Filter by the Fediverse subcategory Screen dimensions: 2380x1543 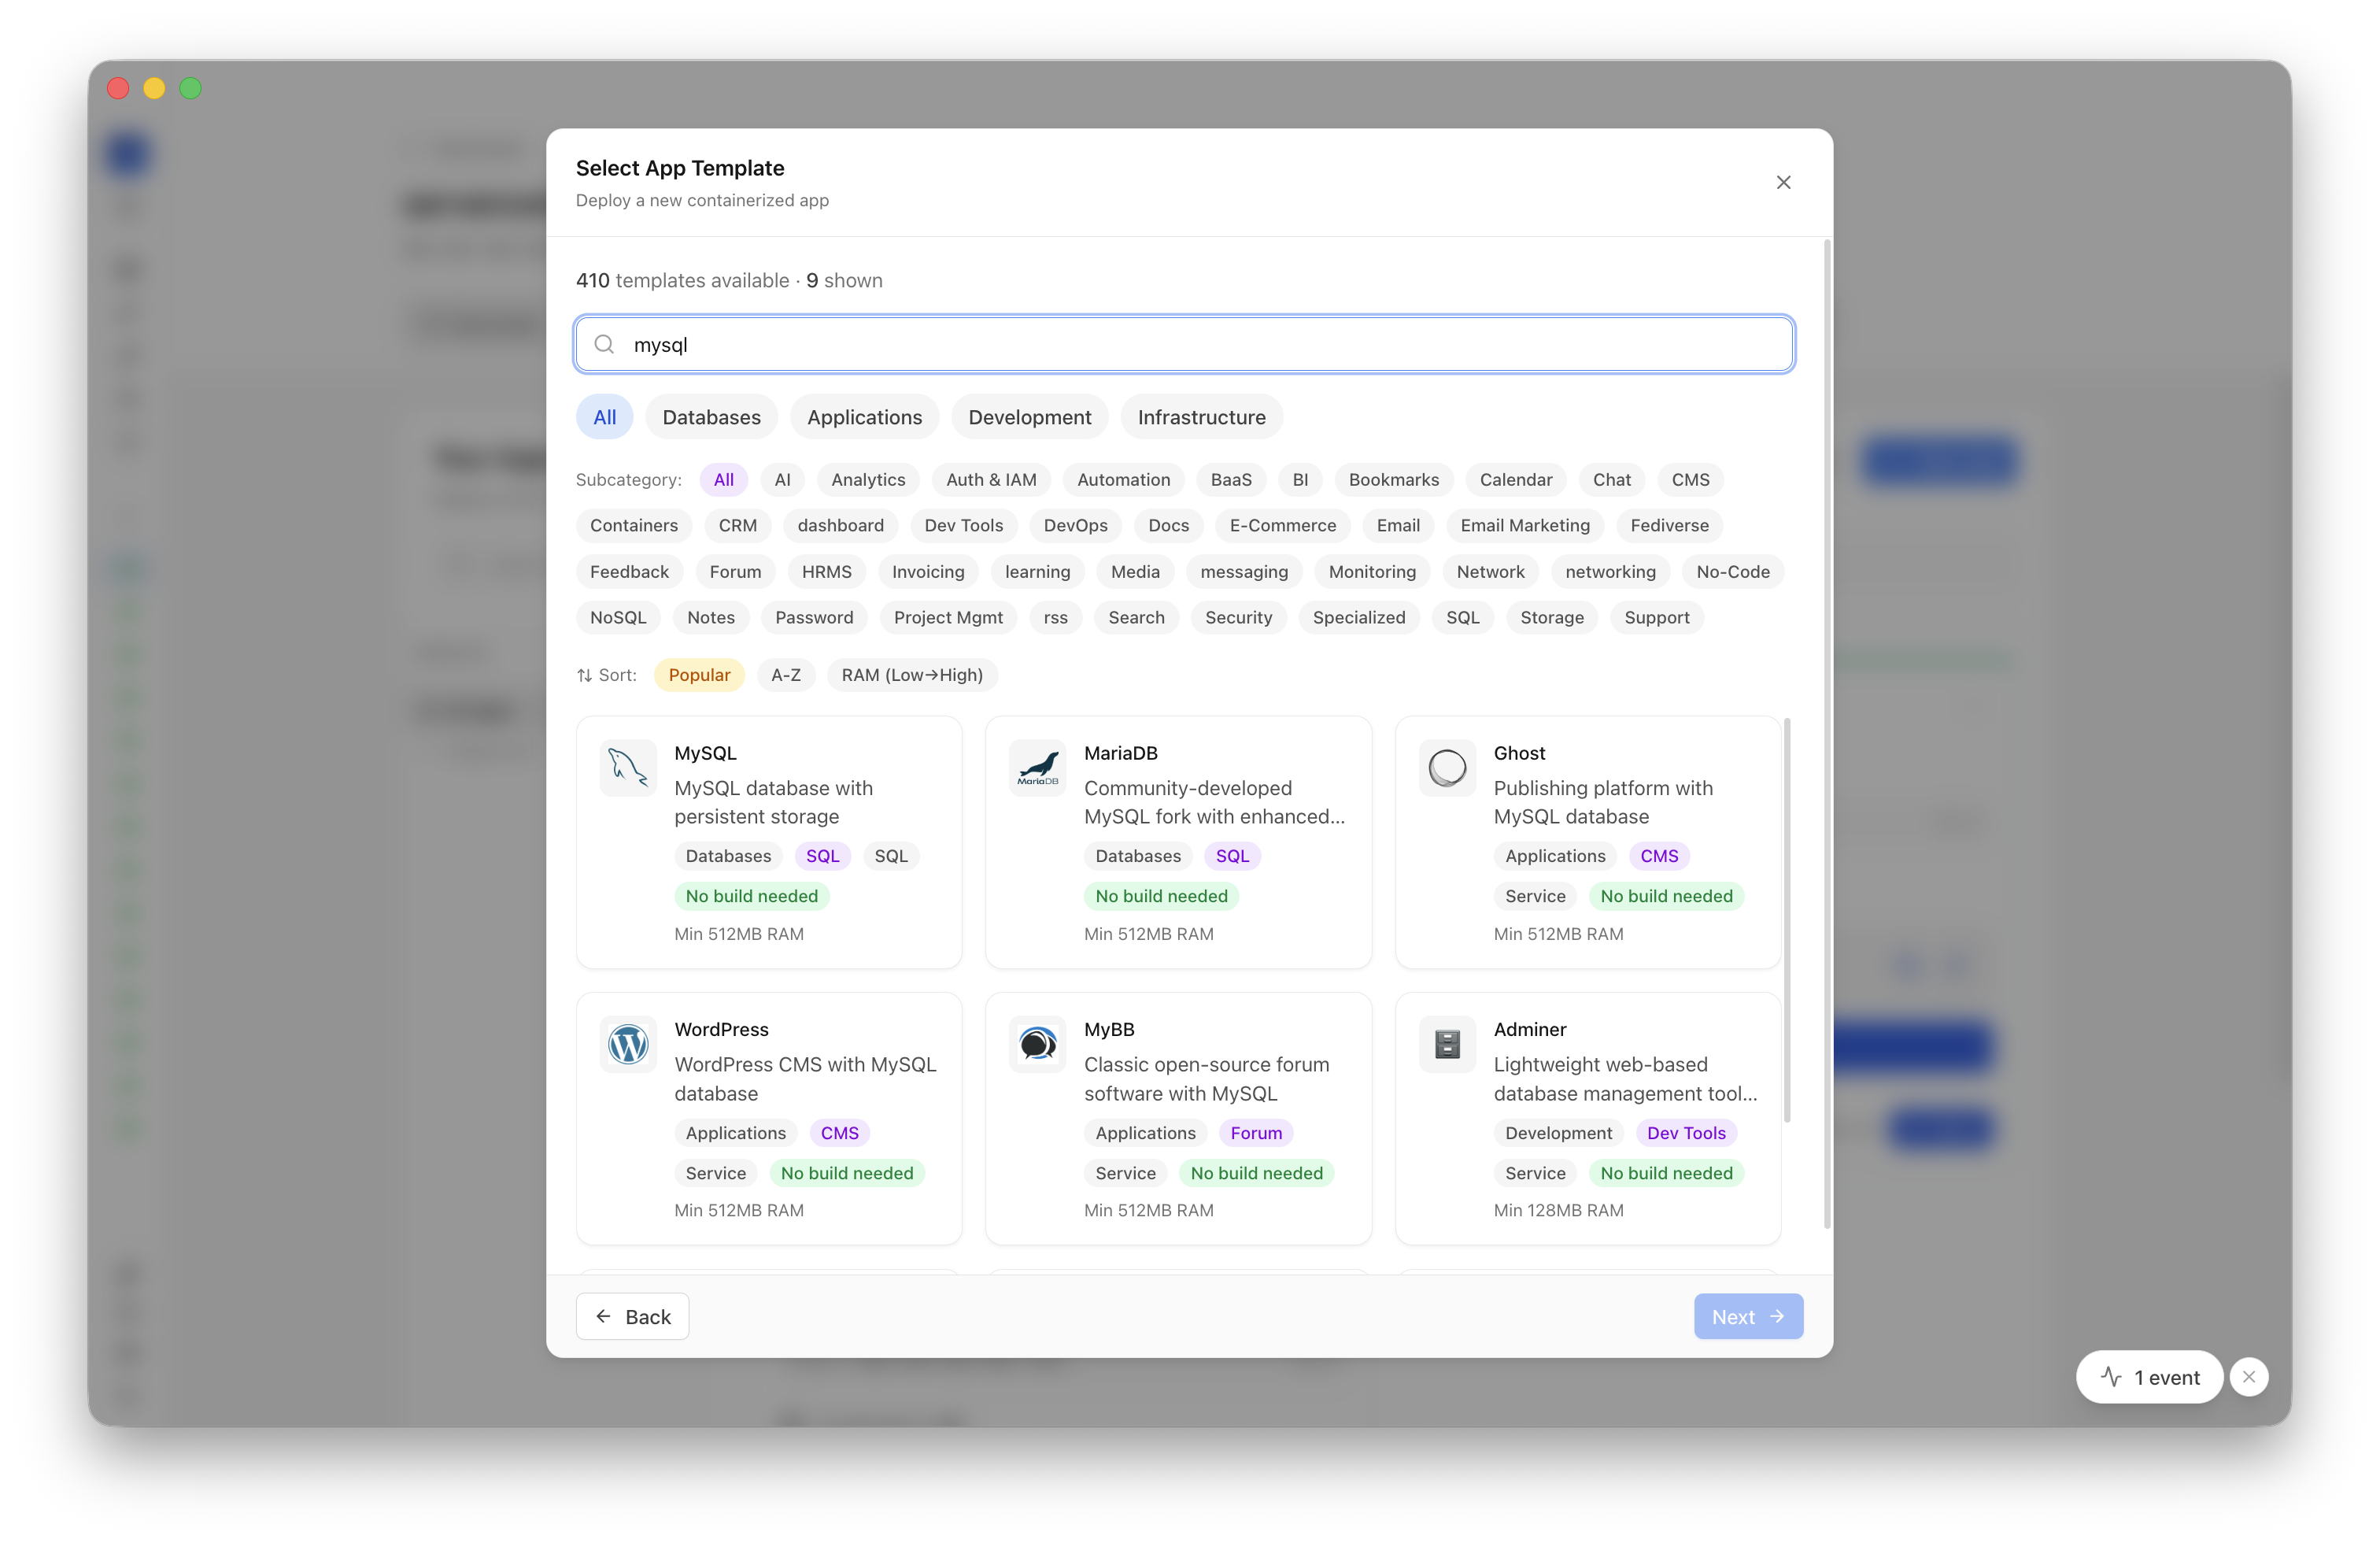click(1669, 525)
